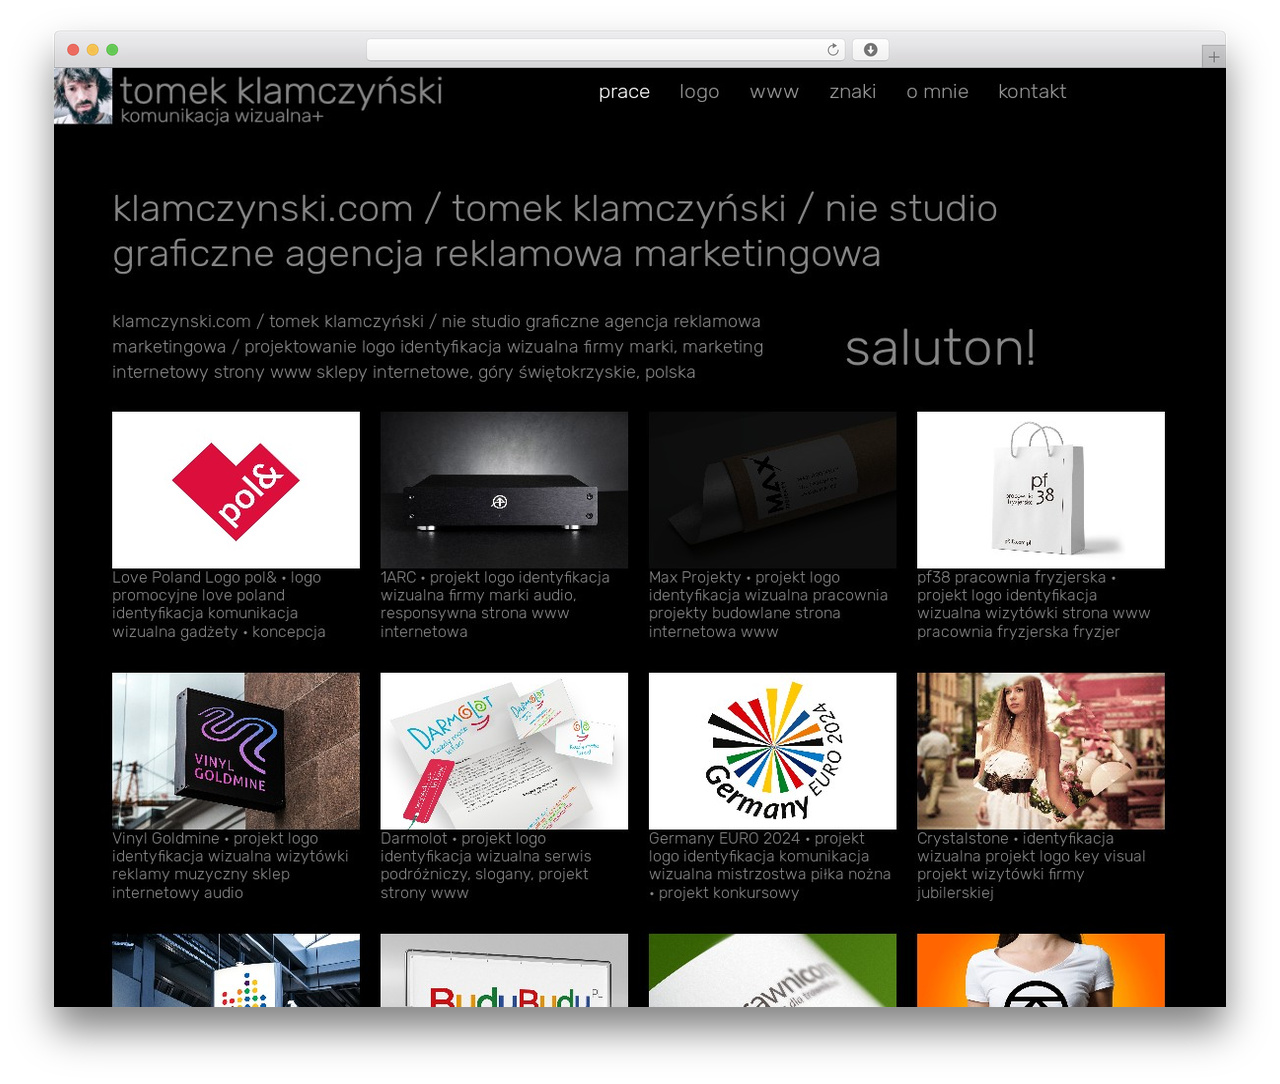Click the 'komunikacja wizualna+' tagline
Screen dimensions: 1280x1084
pyautogui.click(x=222, y=116)
